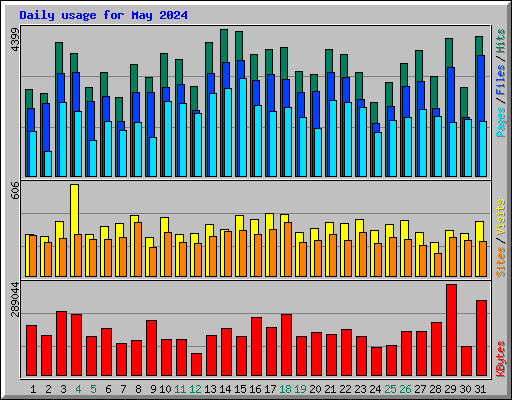This screenshot has height=400, width=512.
Task: Click the red KBytes bar for day 18
Action: coord(286,345)
